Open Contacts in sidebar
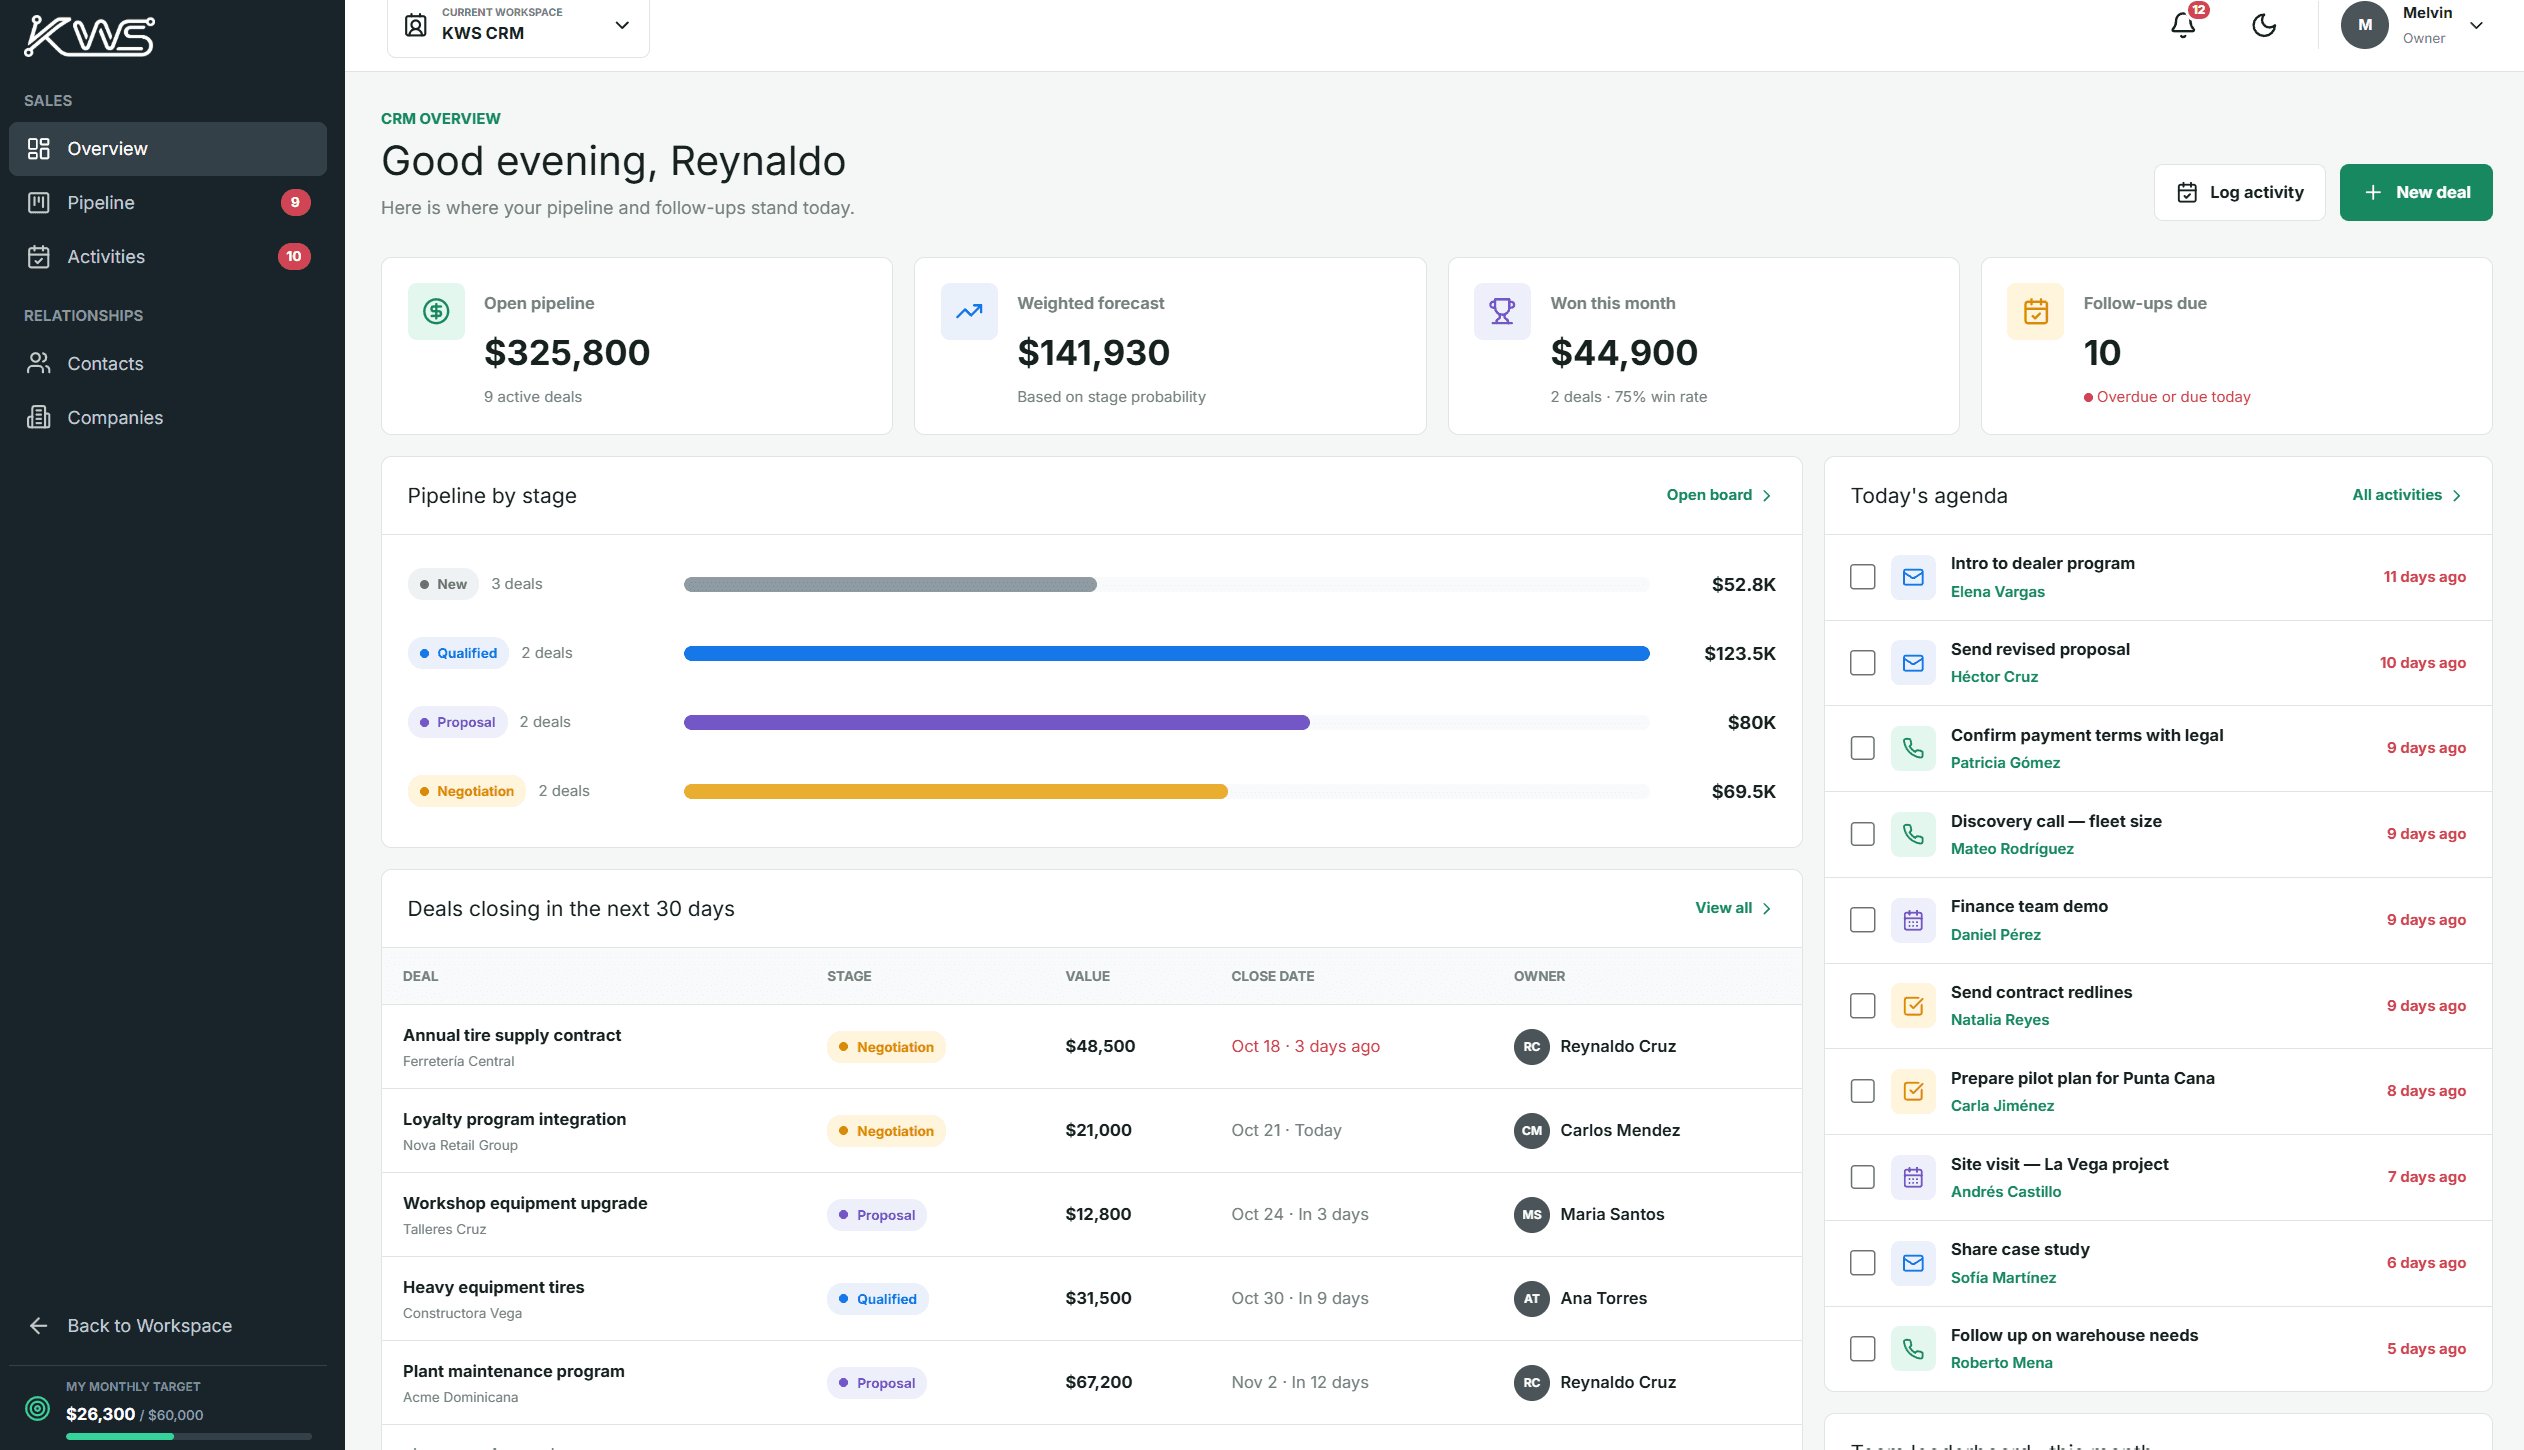 168,364
